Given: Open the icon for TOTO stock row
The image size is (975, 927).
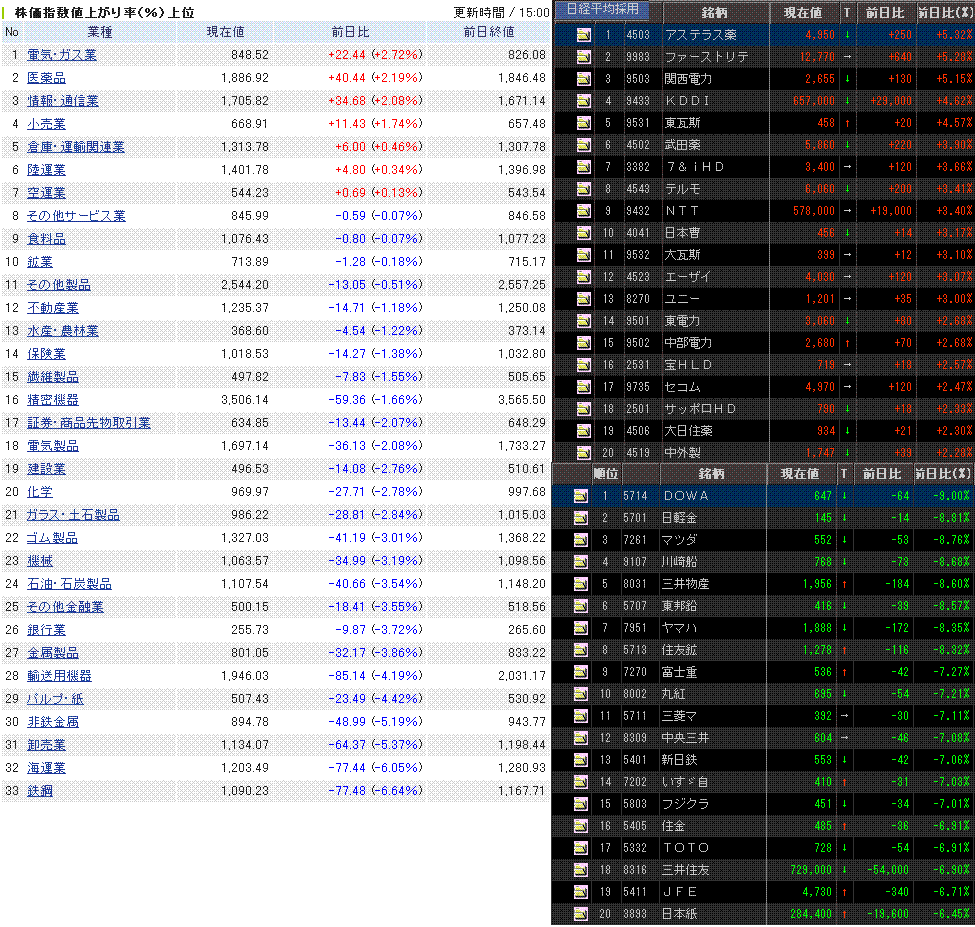Looking at the screenshot, I should (583, 848).
